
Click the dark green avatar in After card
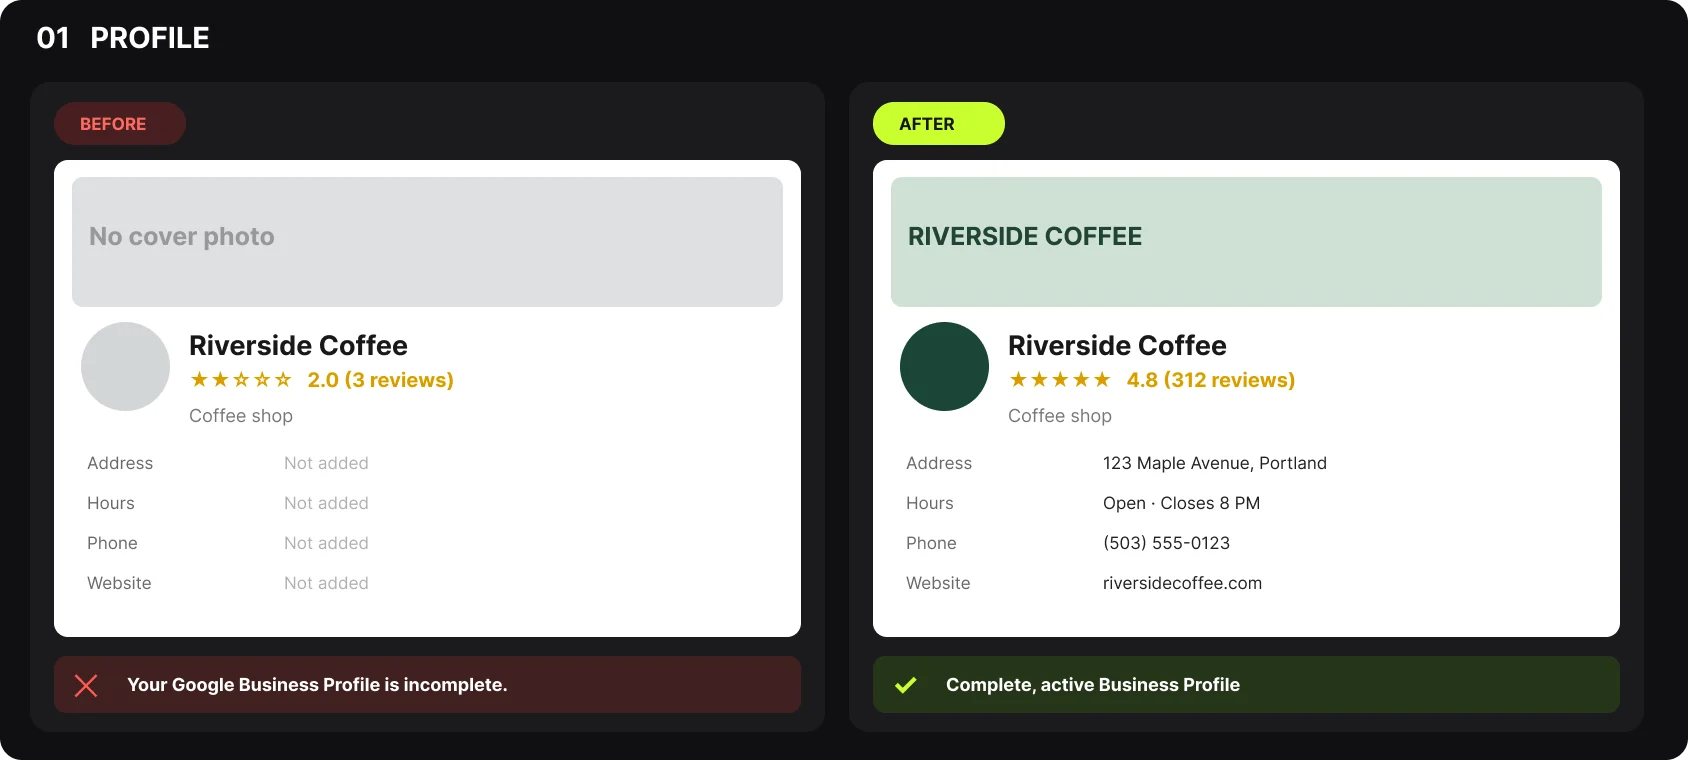[944, 366]
